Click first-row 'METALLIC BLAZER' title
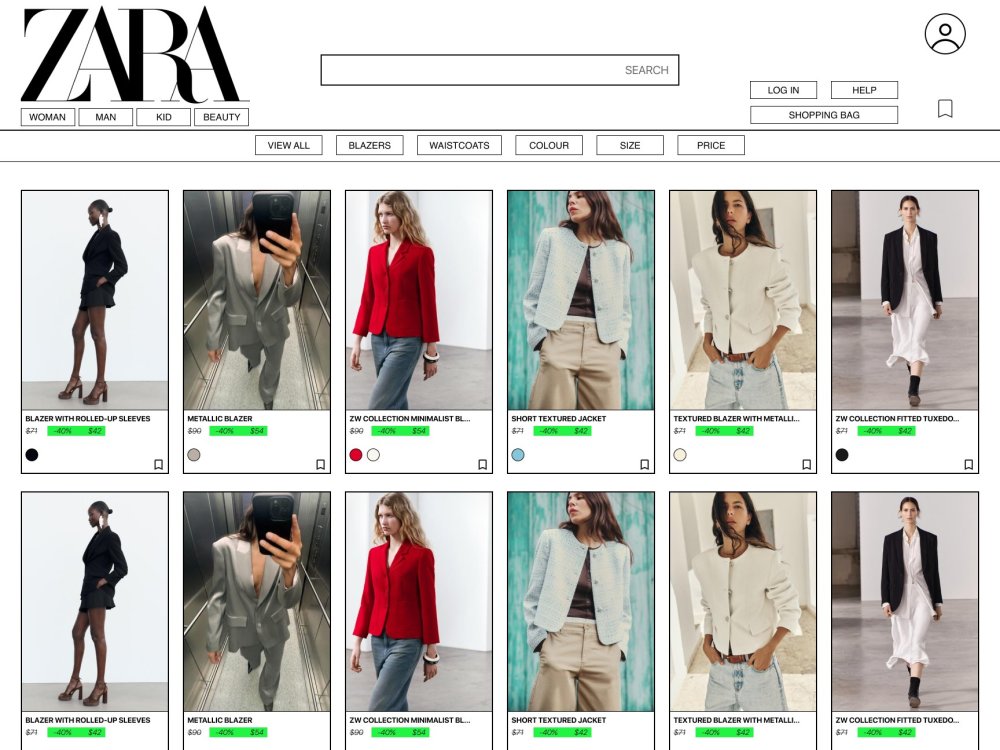The width and height of the screenshot is (1000, 750). 220,419
